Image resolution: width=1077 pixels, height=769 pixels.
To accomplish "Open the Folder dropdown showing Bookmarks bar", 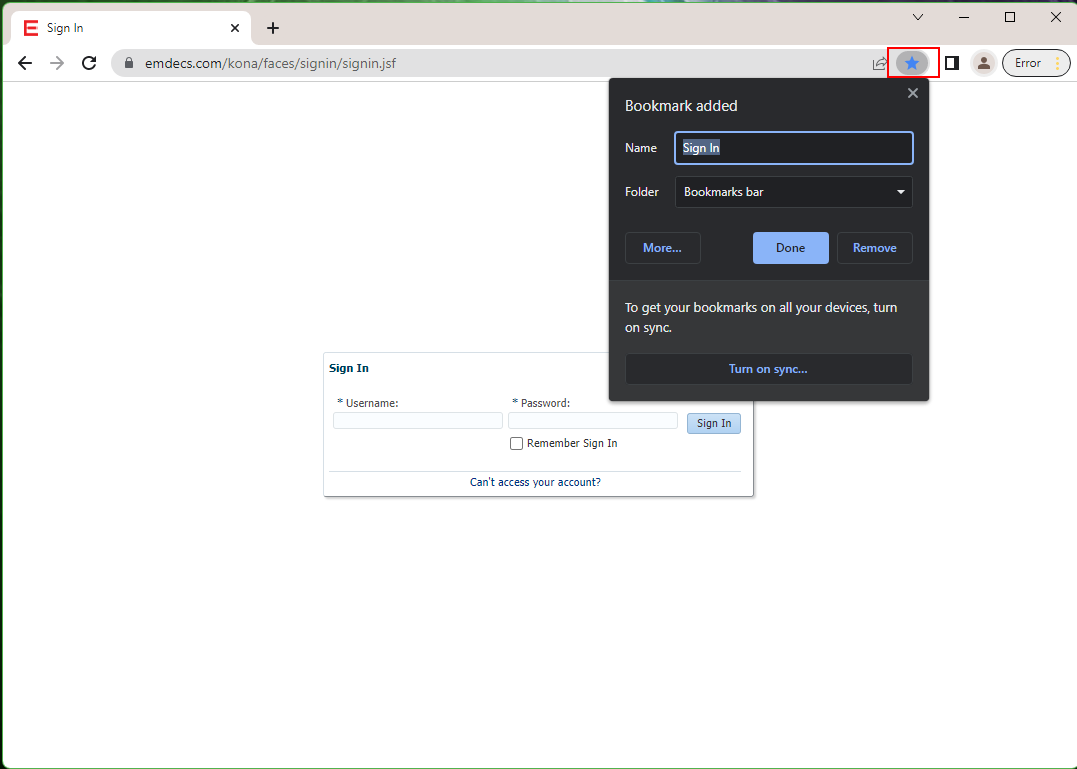I will pos(793,192).
